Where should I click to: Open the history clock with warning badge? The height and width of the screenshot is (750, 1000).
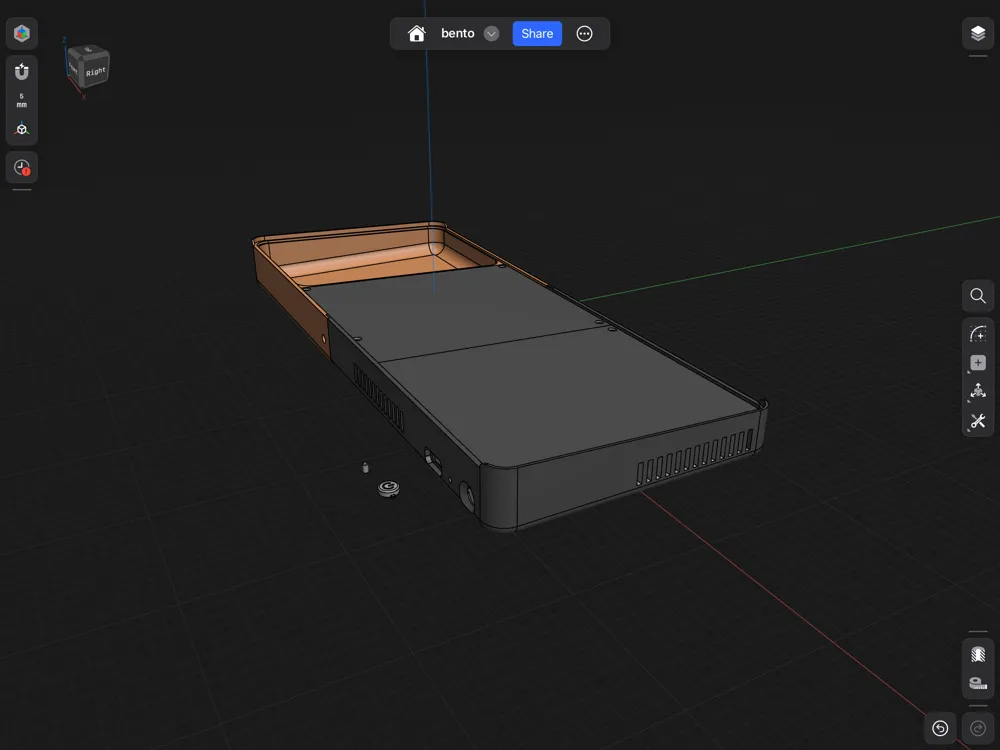point(22,168)
